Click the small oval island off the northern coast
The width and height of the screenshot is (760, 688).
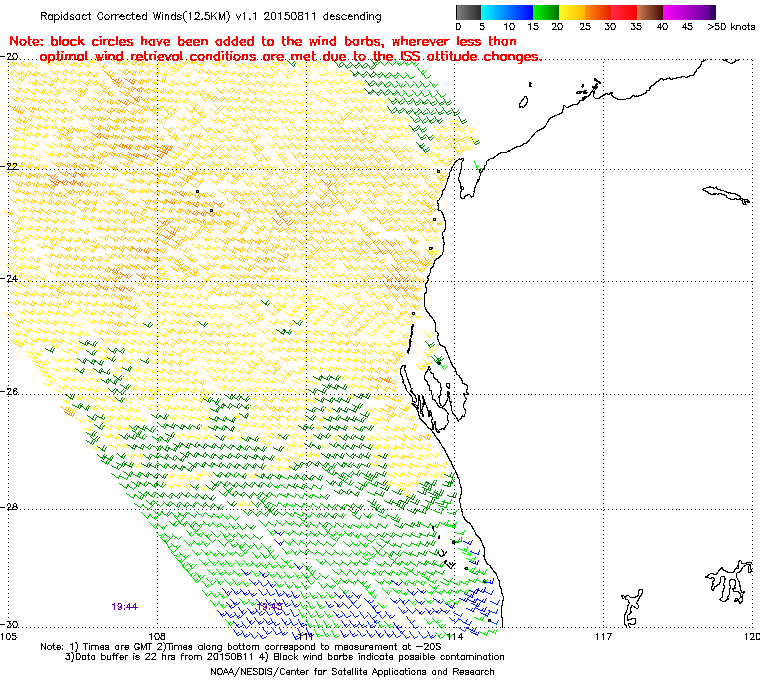point(523,102)
